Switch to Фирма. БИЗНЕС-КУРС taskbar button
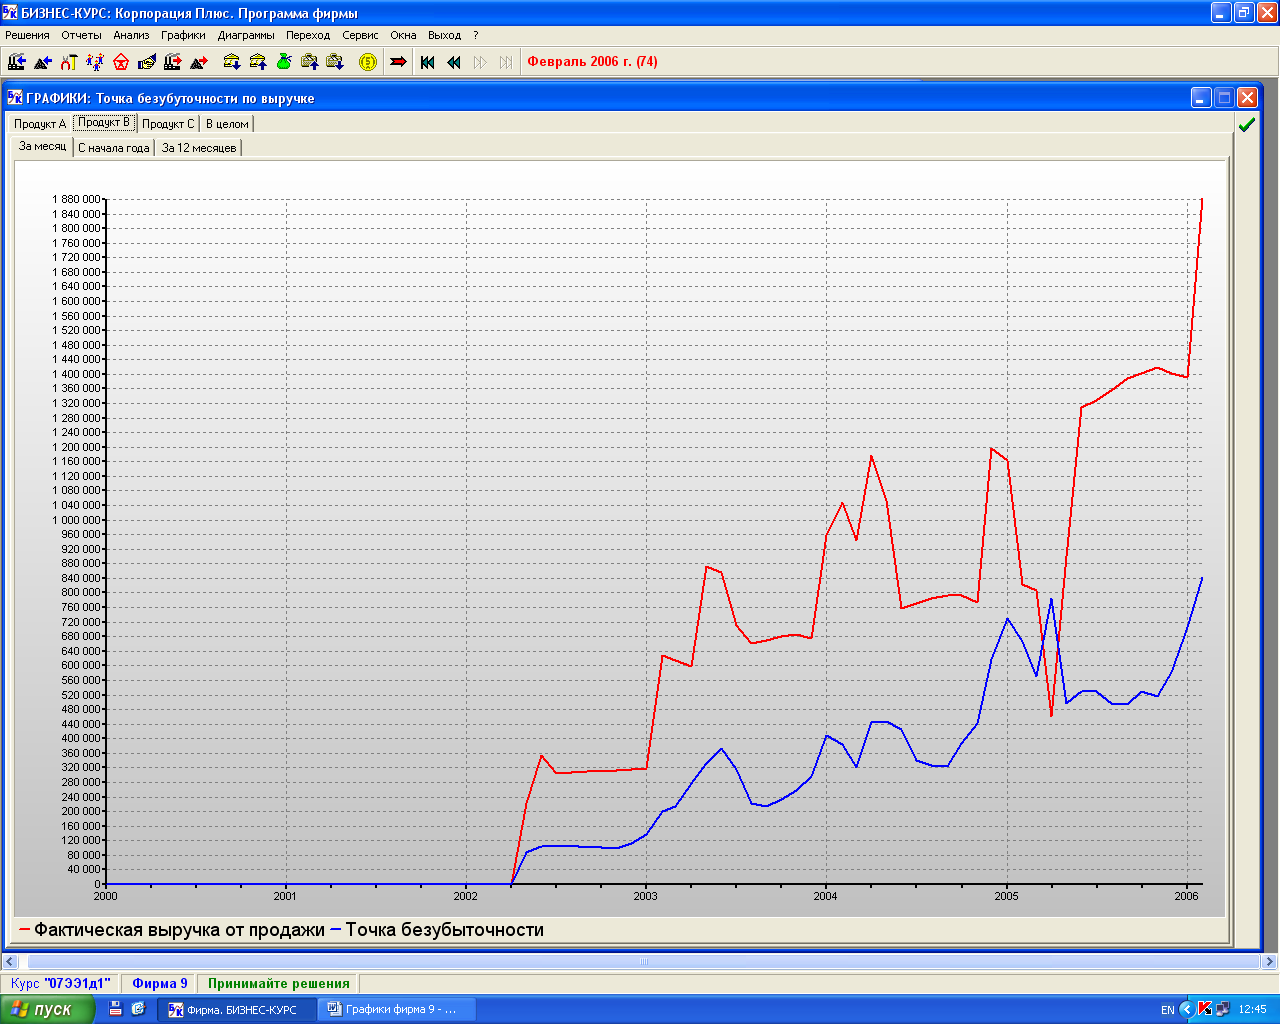This screenshot has height=1024, width=1280. pos(236,1010)
